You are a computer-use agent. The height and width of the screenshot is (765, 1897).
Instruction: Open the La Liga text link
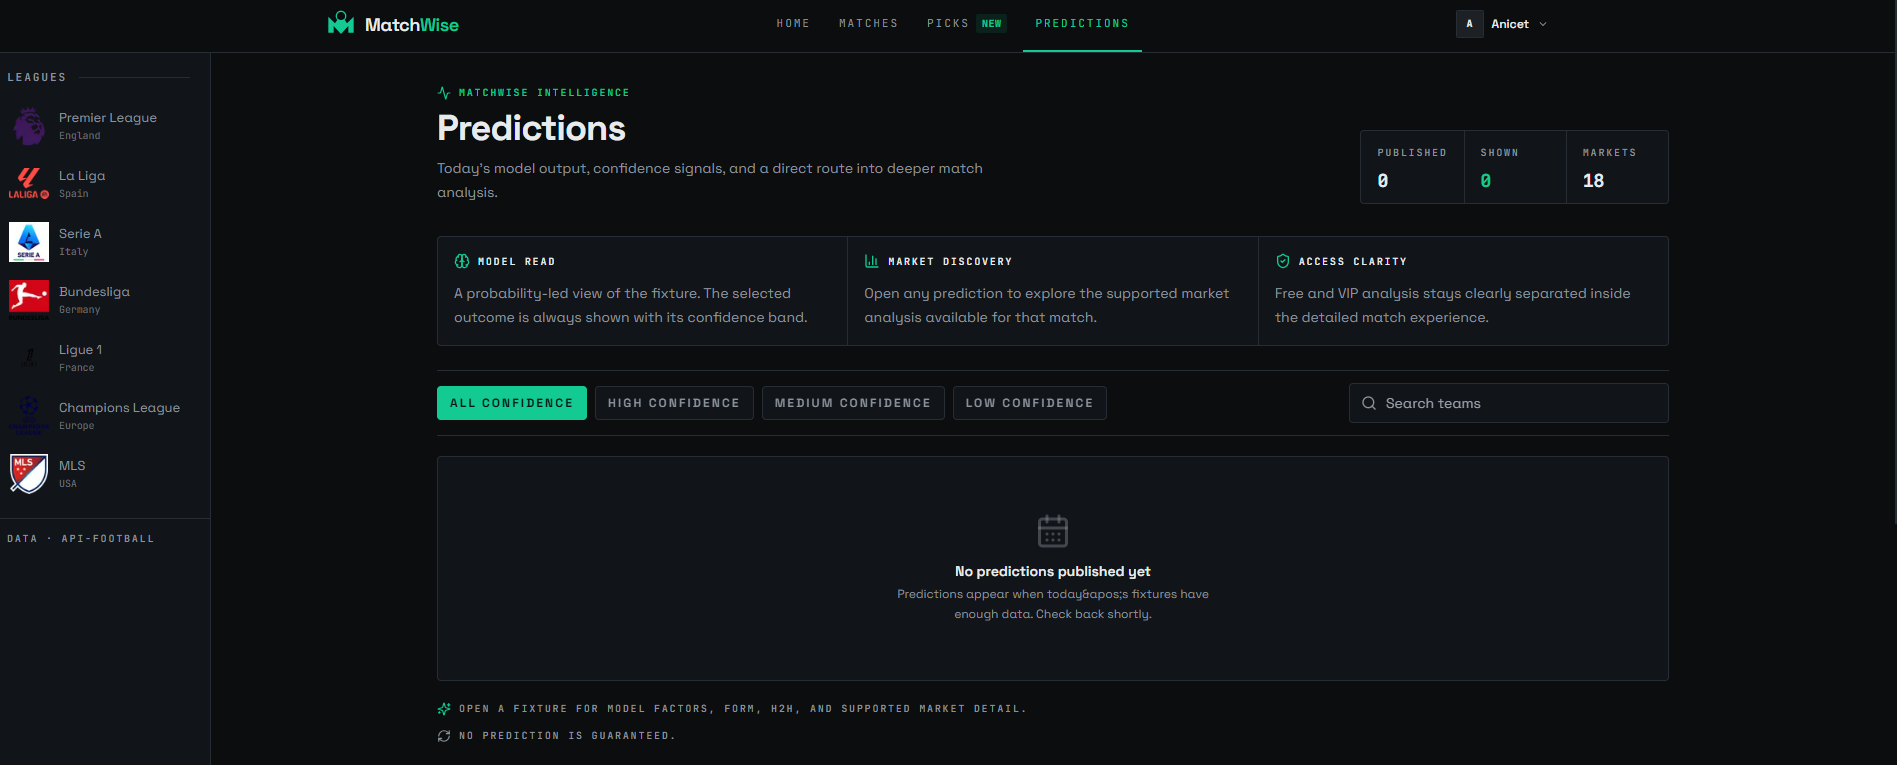(x=82, y=176)
